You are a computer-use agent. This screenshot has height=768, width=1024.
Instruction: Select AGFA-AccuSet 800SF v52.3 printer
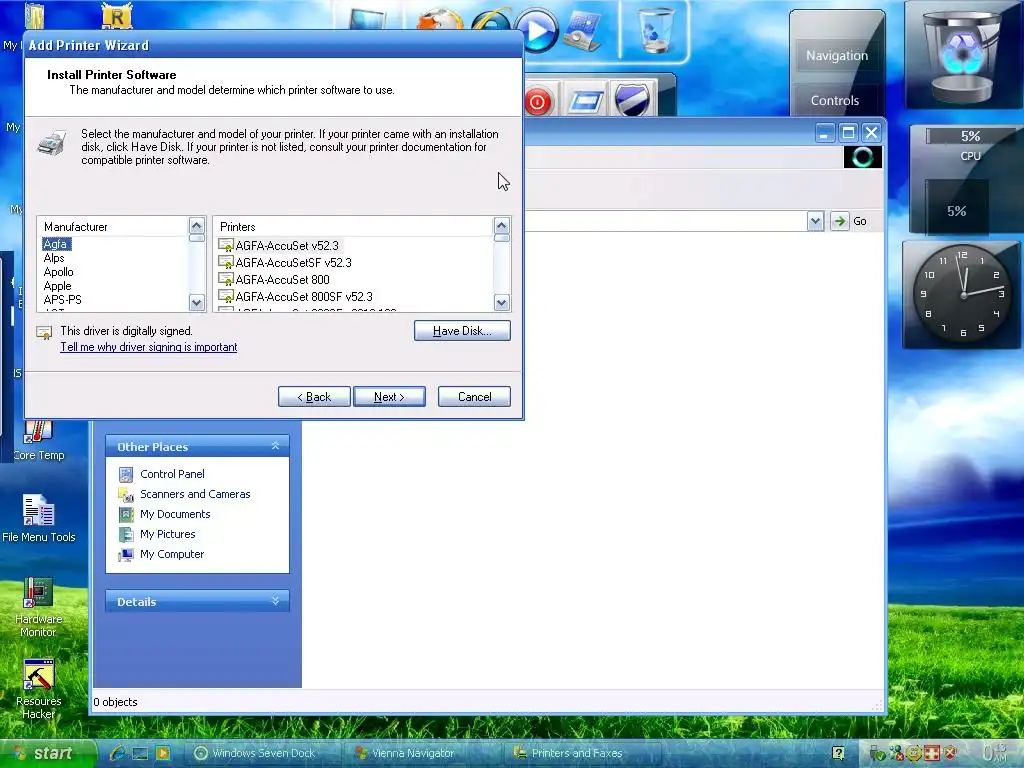click(x=296, y=296)
